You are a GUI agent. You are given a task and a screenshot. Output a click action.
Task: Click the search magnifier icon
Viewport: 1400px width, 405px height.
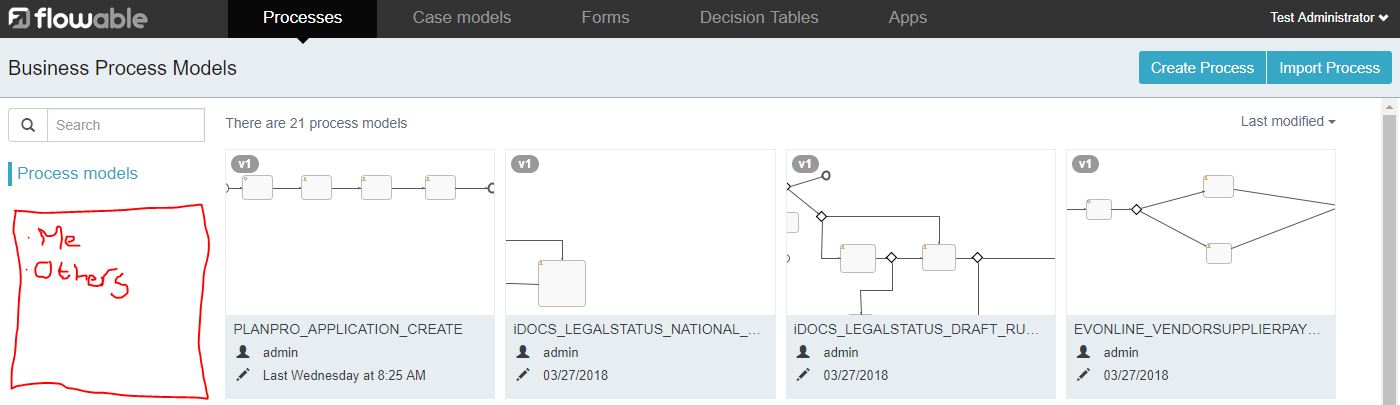[28, 125]
